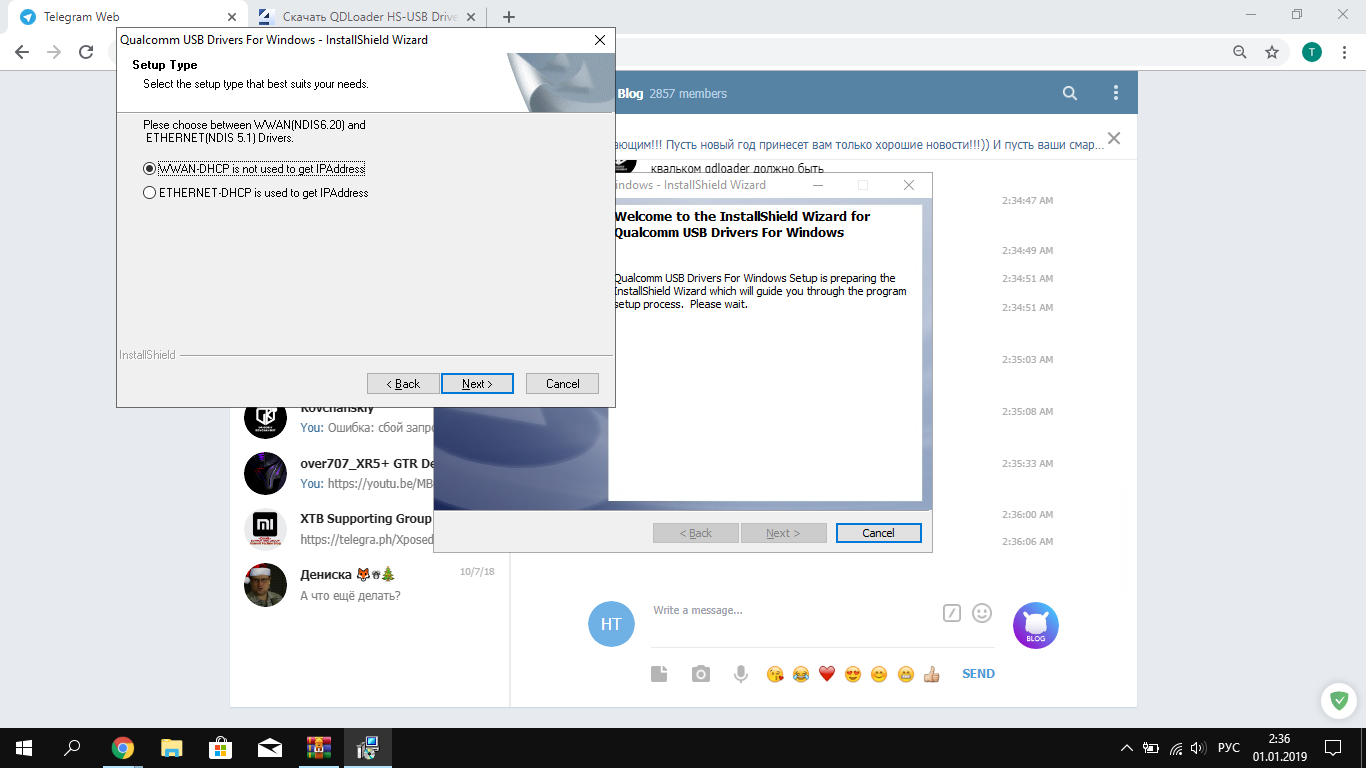Insert red heart emoji

pyautogui.click(x=827, y=674)
